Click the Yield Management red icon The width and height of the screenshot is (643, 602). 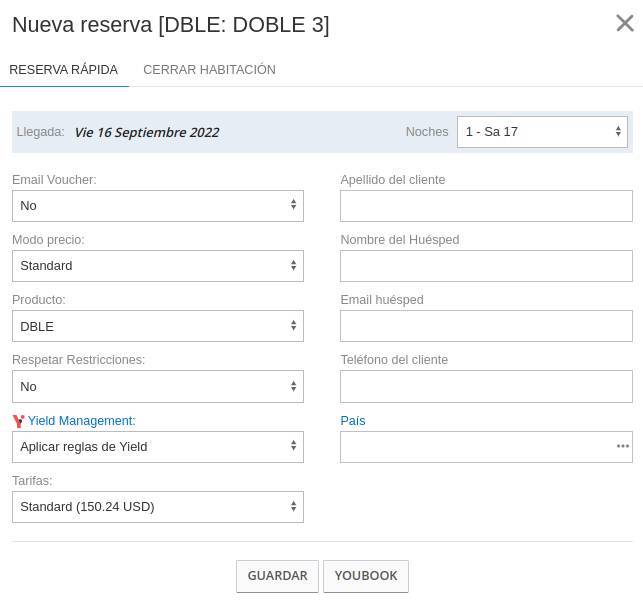point(18,421)
